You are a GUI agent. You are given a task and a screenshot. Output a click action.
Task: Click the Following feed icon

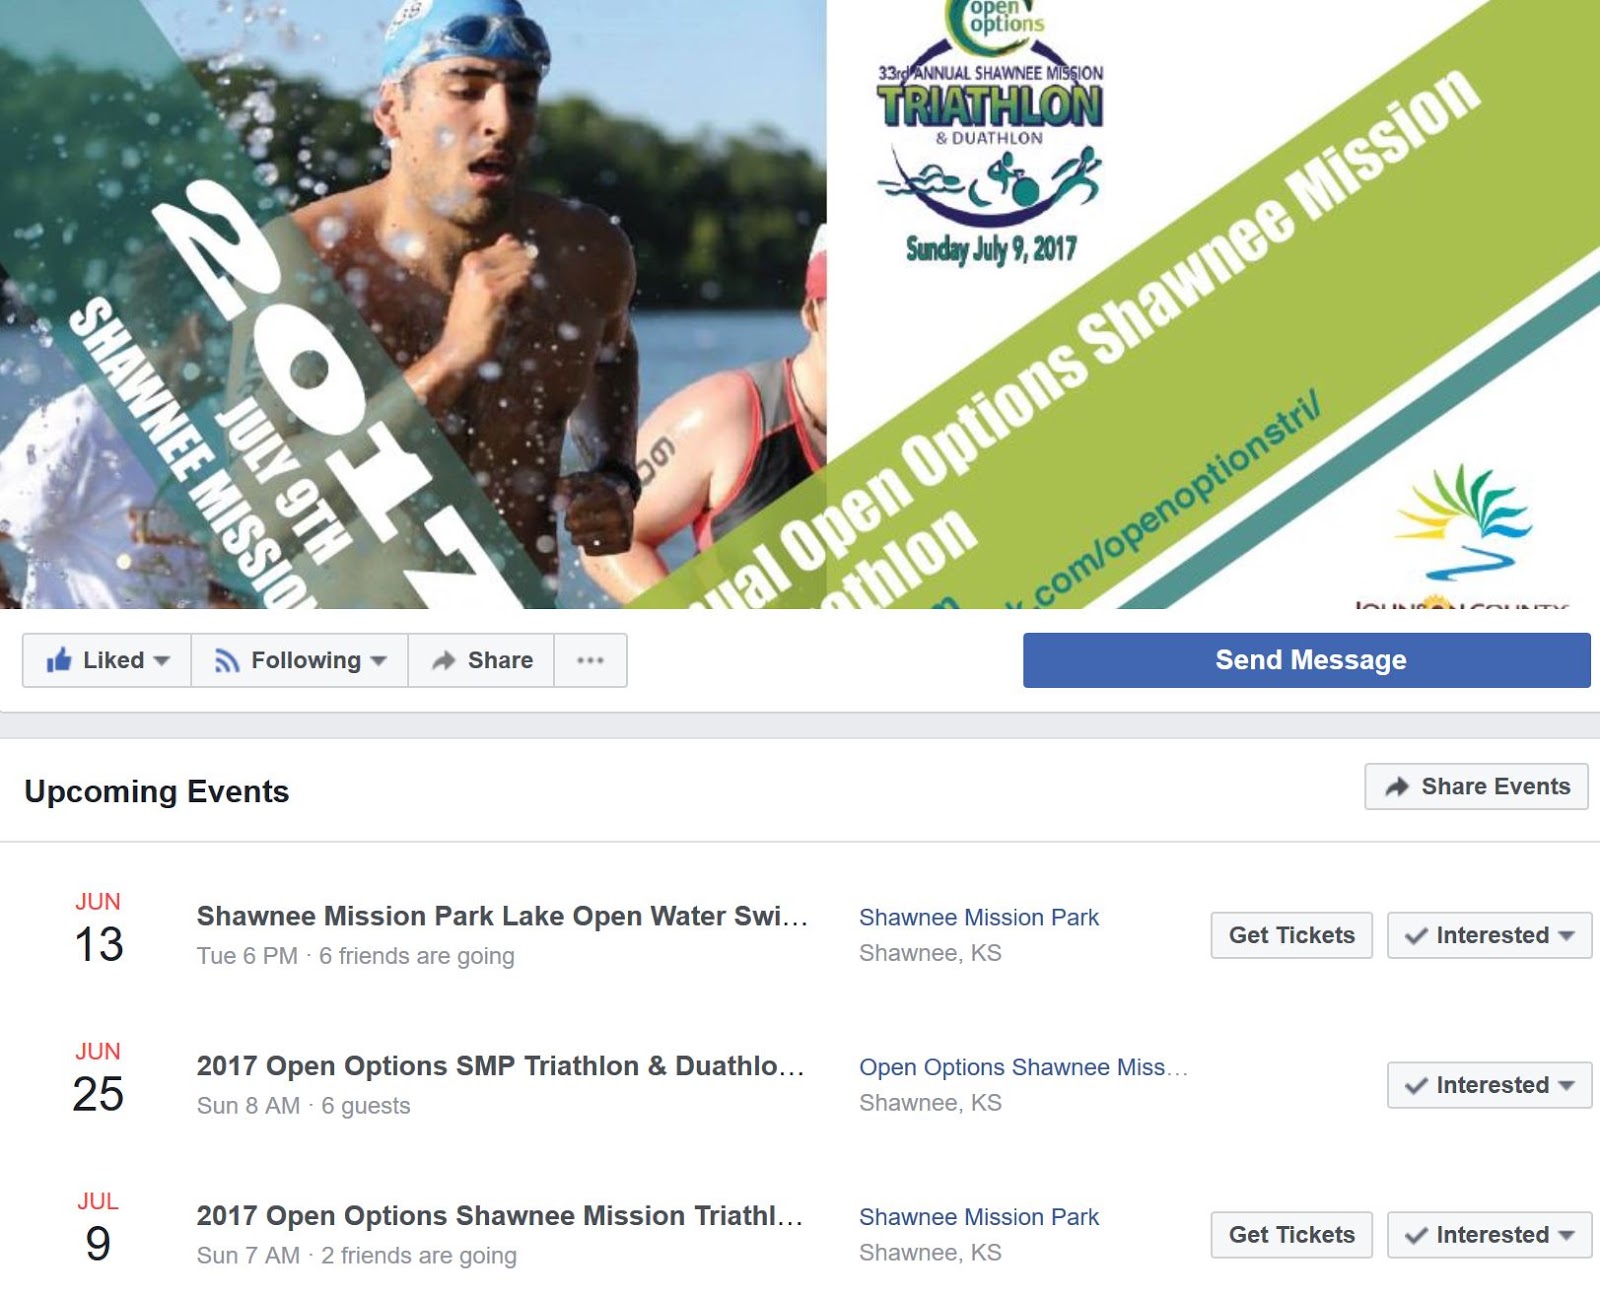click(227, 661)
